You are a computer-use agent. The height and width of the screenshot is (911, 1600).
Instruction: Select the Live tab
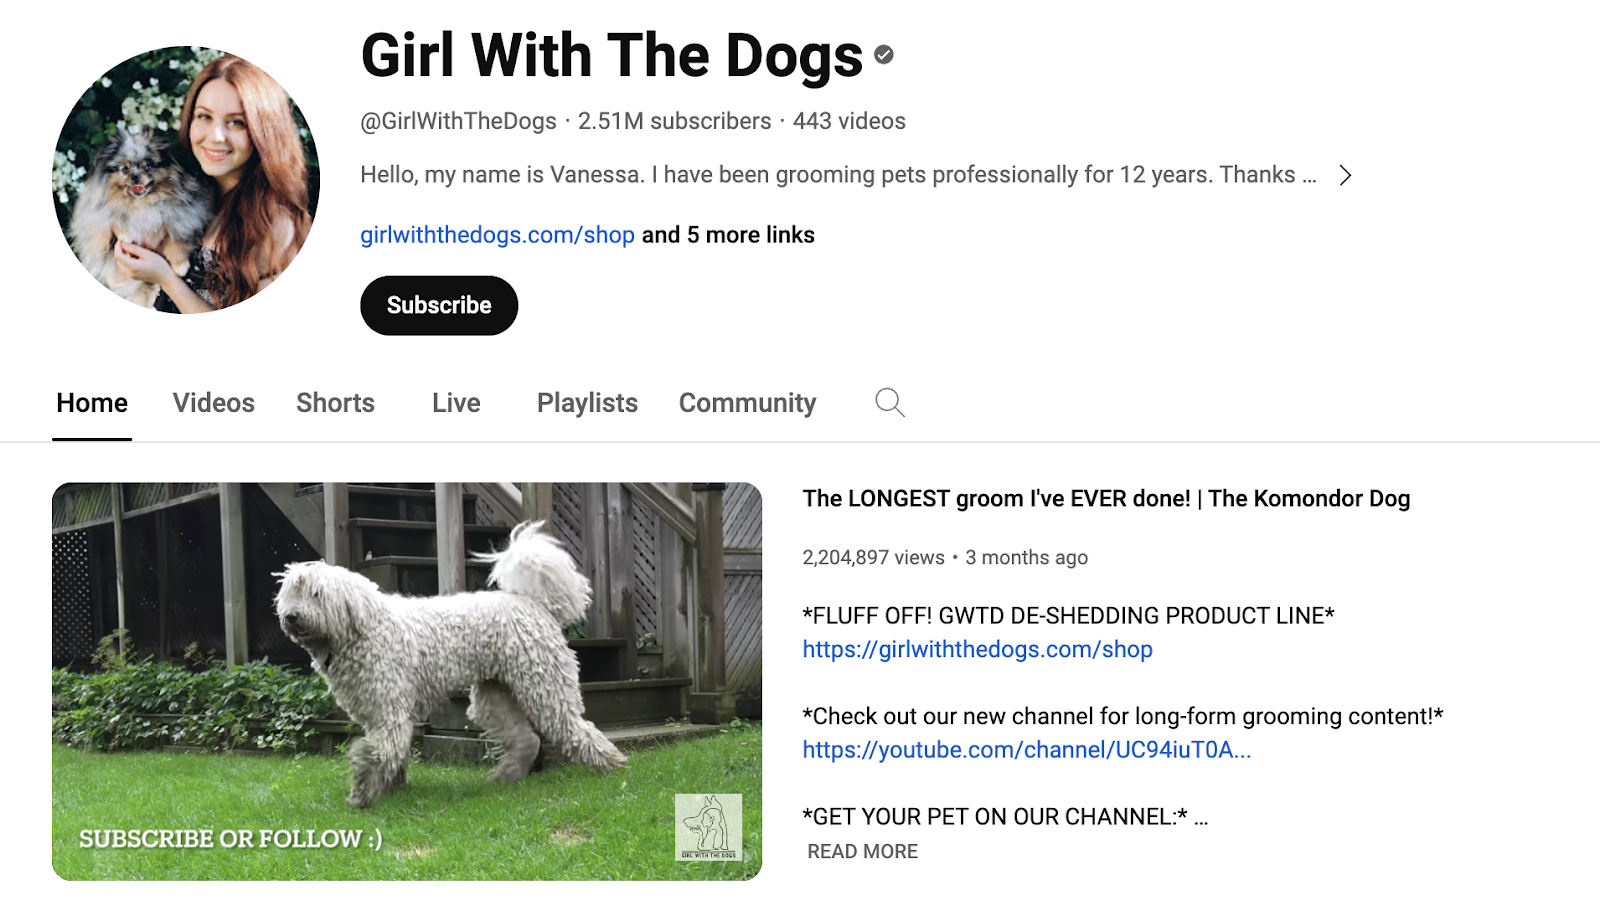(x=456, y=403)
